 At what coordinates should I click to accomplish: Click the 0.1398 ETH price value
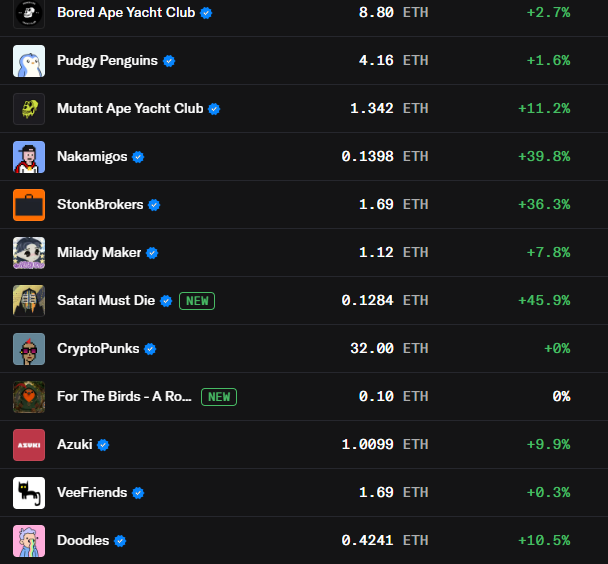(x=385, y=157)
